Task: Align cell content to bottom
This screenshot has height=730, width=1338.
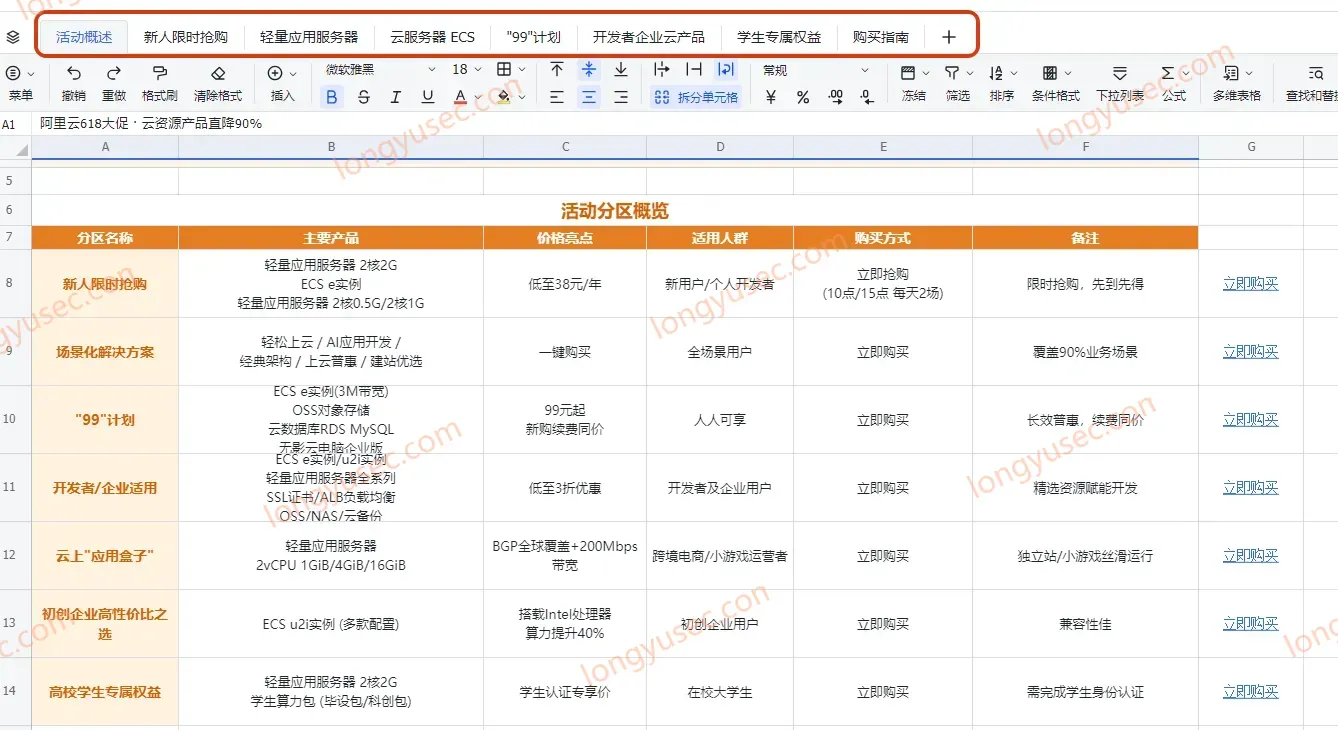Action: coord(621,70)
